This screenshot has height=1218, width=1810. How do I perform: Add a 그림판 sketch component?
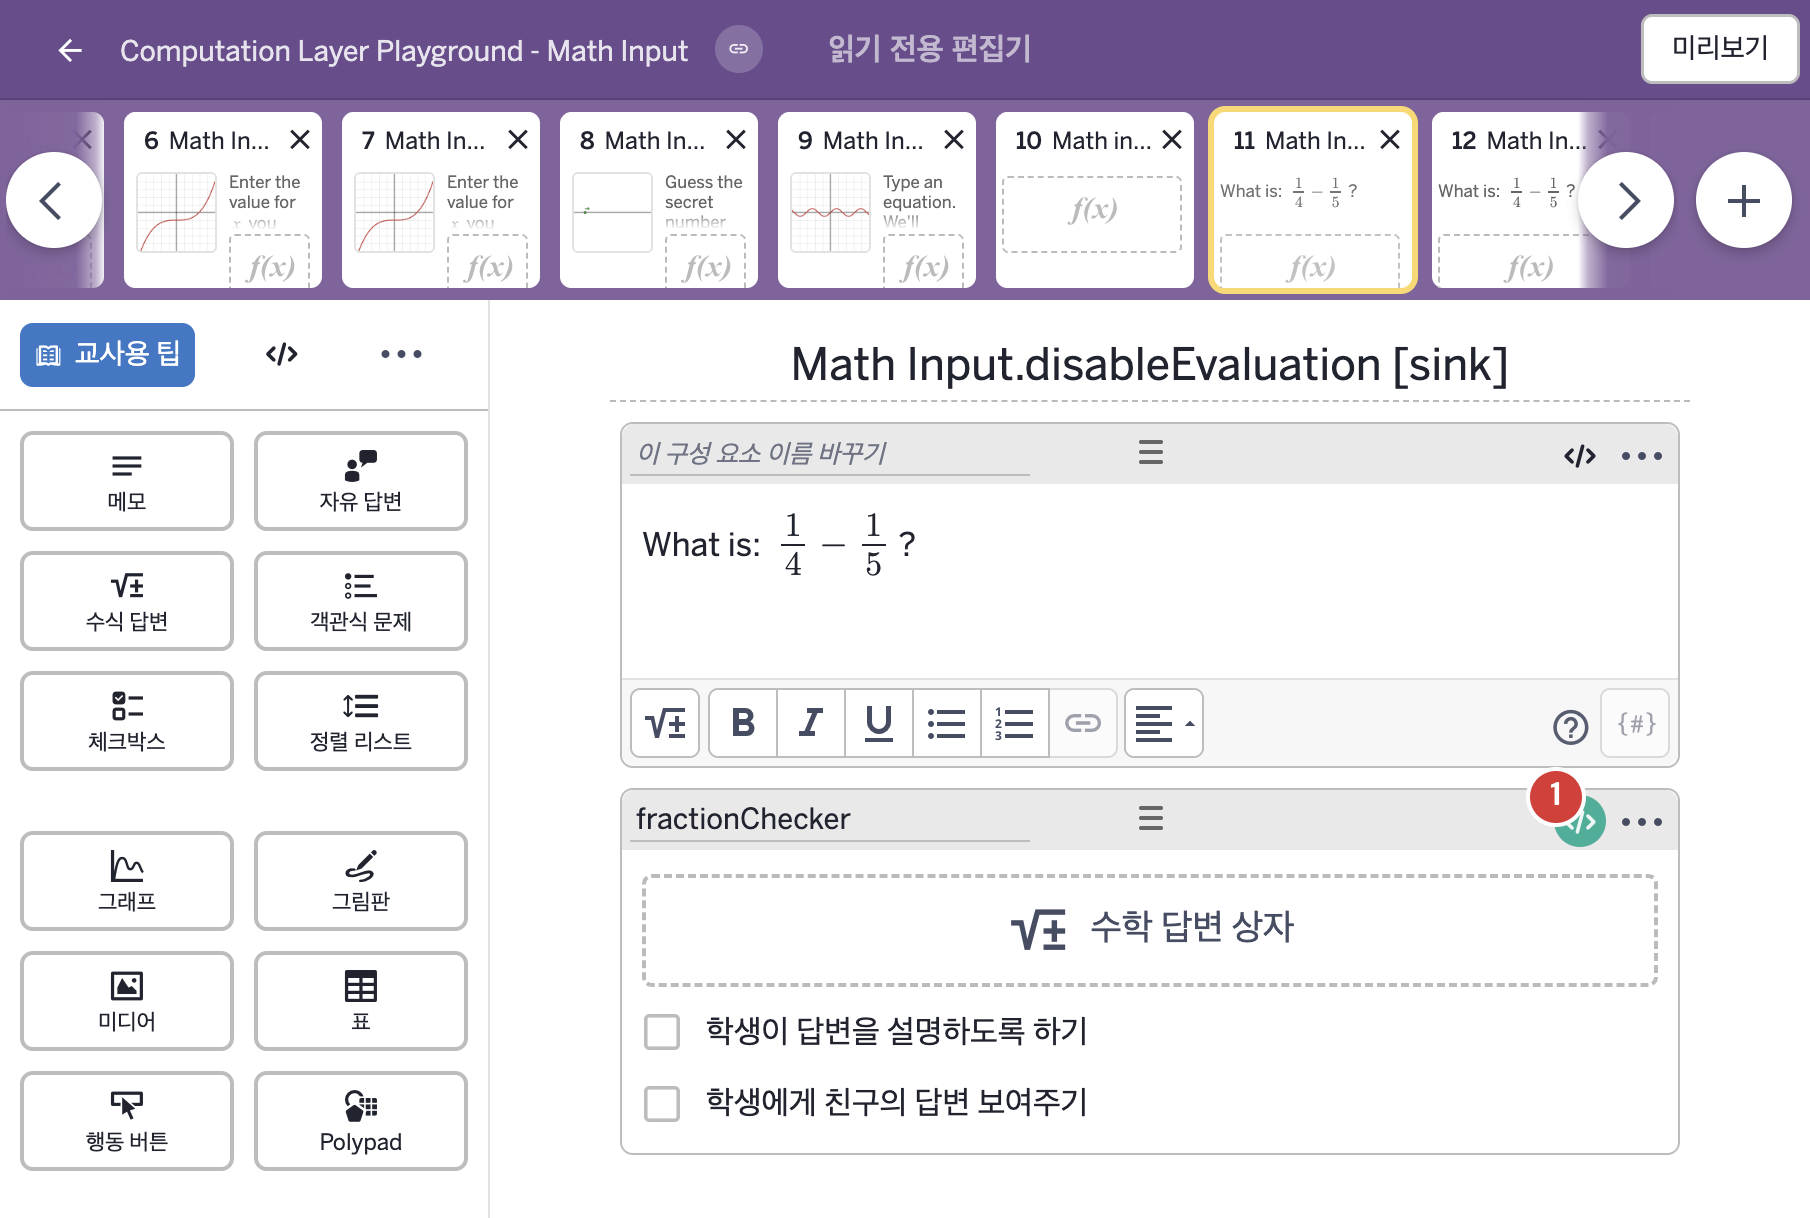click(361, 881)
